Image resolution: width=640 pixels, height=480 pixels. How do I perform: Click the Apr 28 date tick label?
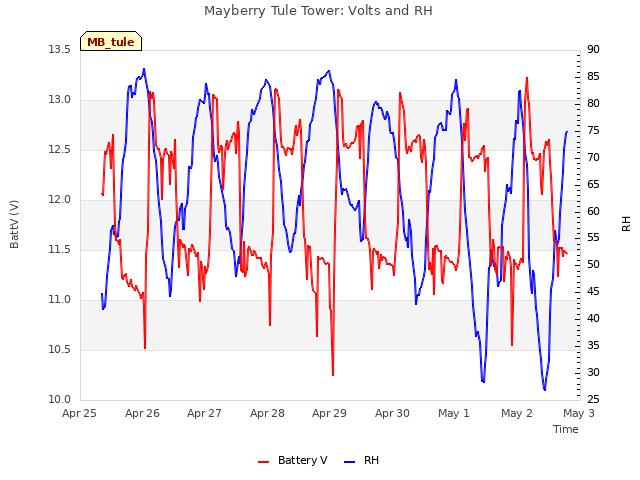[x=267, y=413]
